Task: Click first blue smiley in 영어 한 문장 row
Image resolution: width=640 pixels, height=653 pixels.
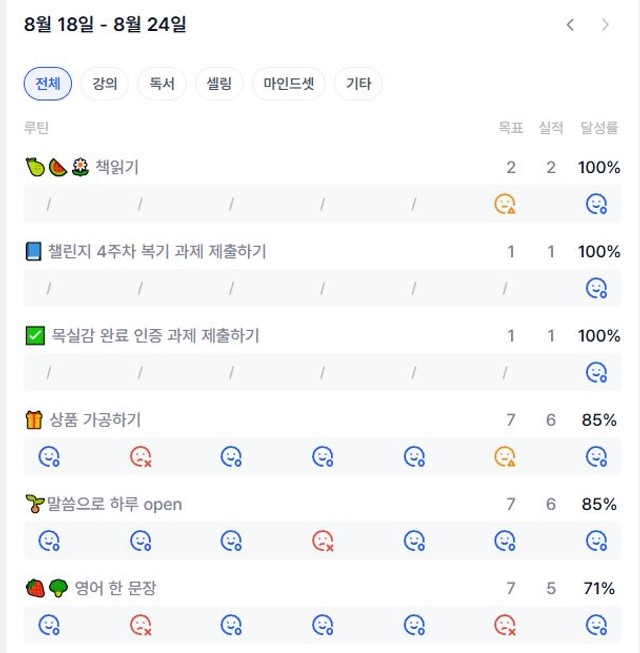Action: click(49, 625)
